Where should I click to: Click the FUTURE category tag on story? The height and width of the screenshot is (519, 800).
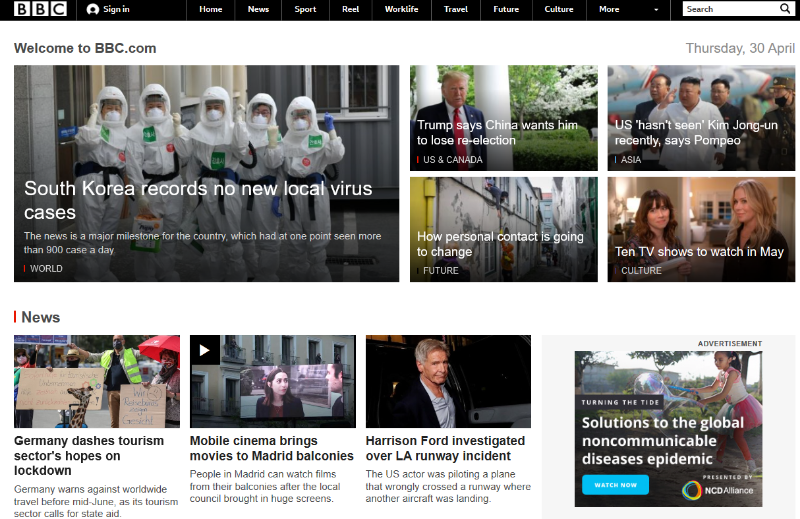click(440, 270)
